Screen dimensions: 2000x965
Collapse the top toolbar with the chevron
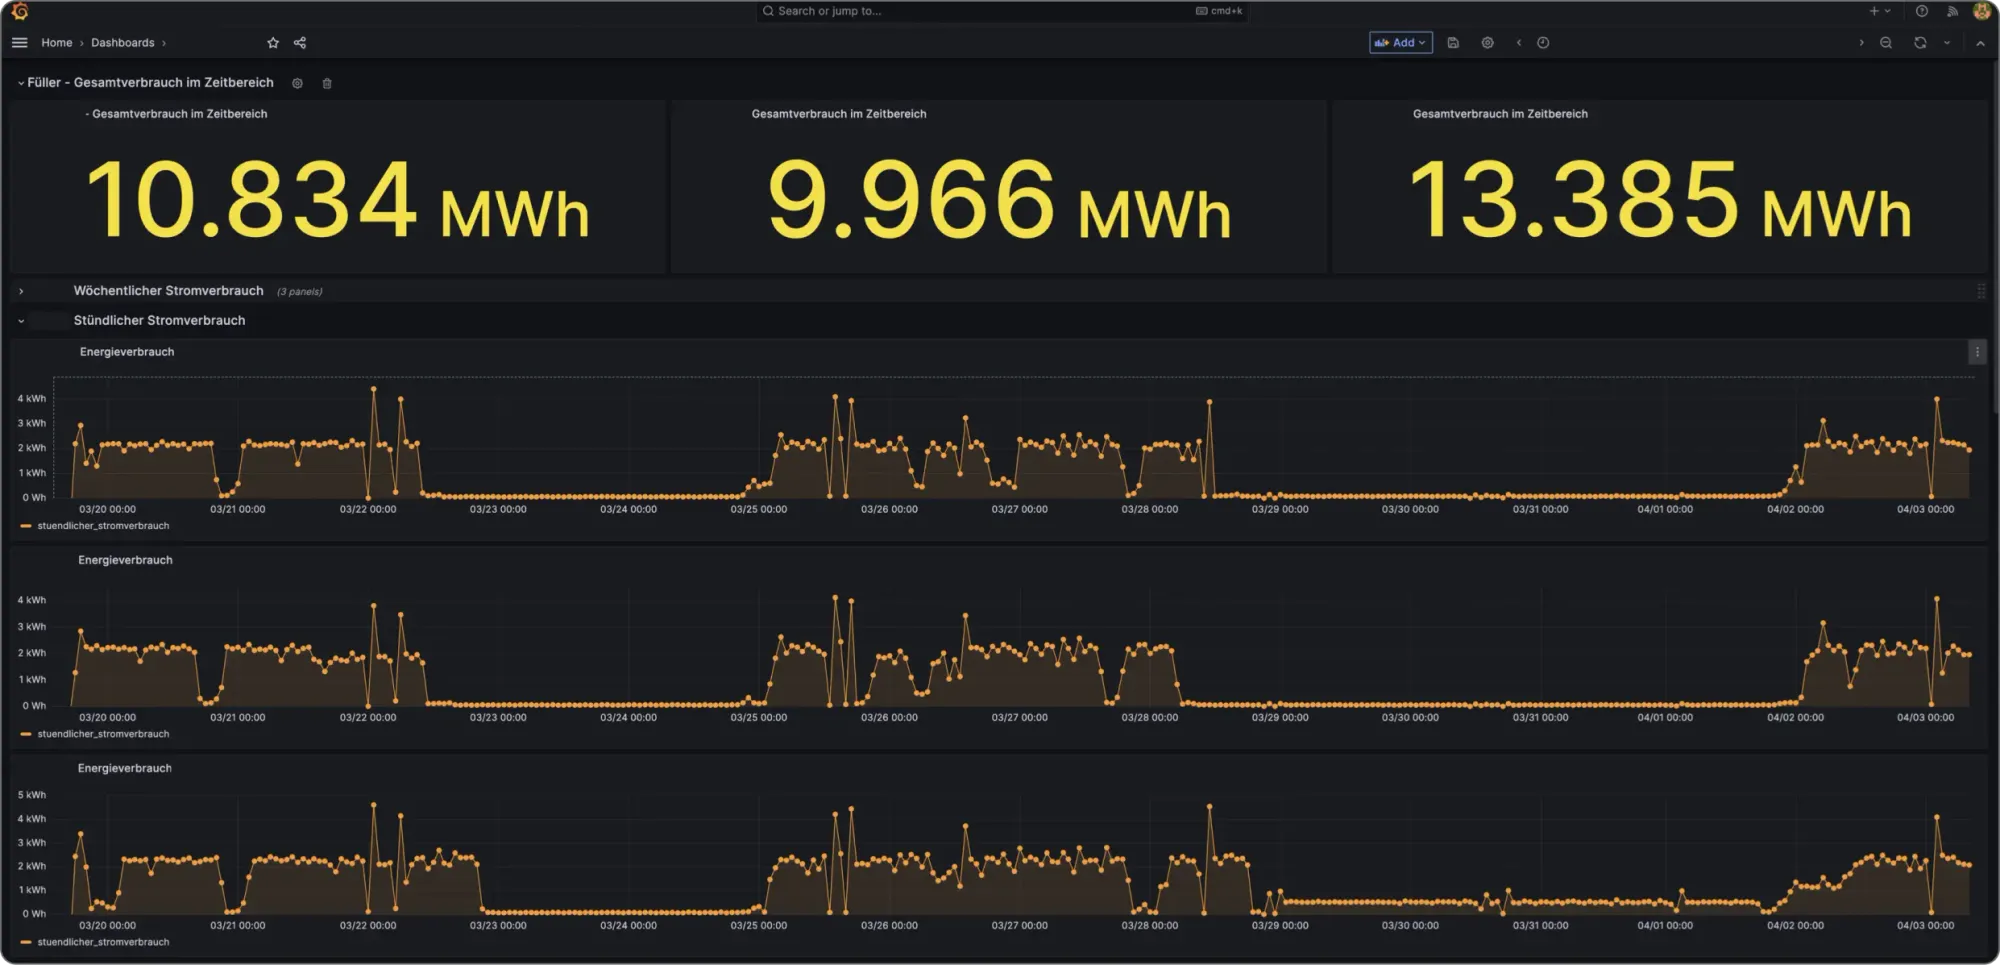(x=1980, y=43)
